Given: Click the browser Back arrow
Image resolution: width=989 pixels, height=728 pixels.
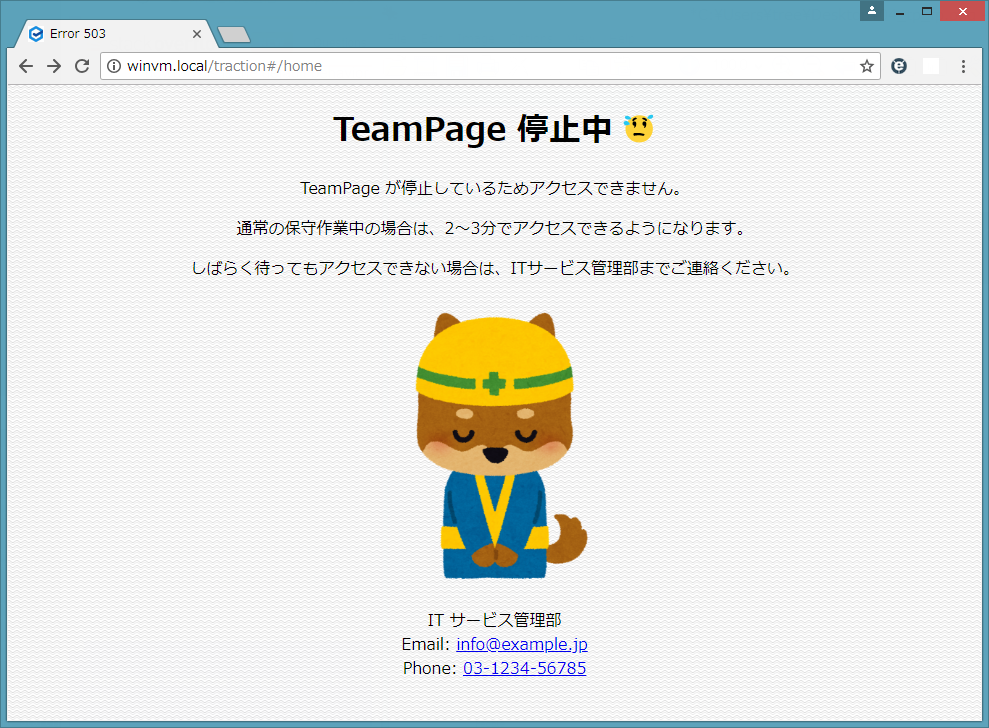Looking at the screenshot, I should [x=26, y=66].
